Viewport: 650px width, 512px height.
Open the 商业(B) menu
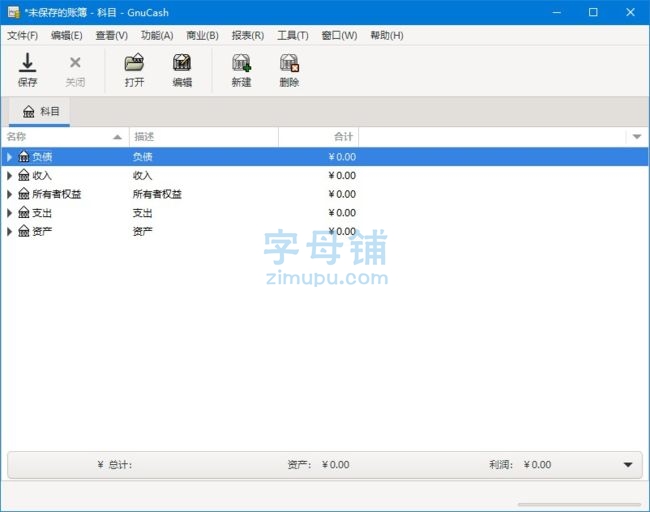[202, 36]
